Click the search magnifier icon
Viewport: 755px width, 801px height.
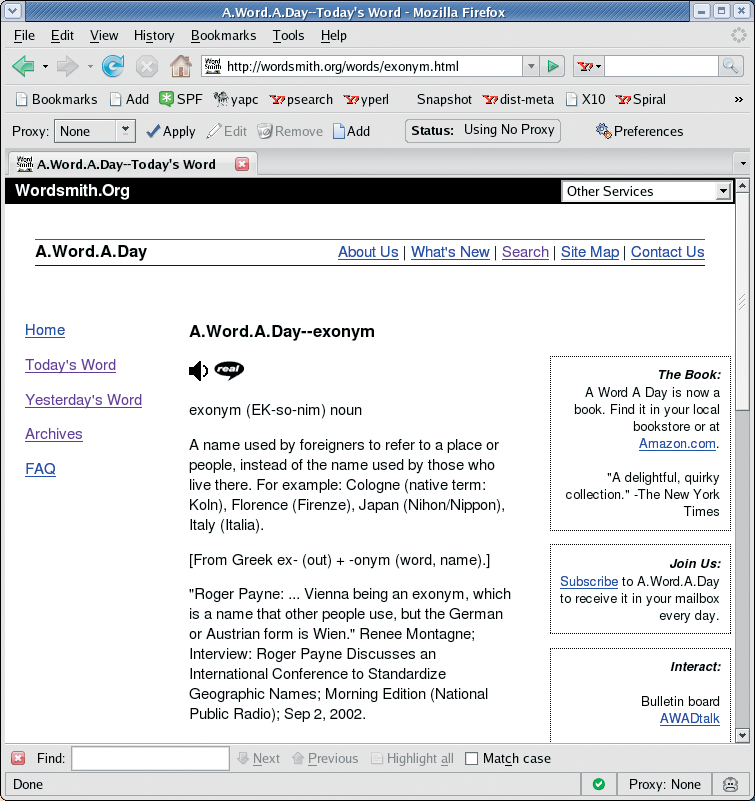[x=730, y=66]
